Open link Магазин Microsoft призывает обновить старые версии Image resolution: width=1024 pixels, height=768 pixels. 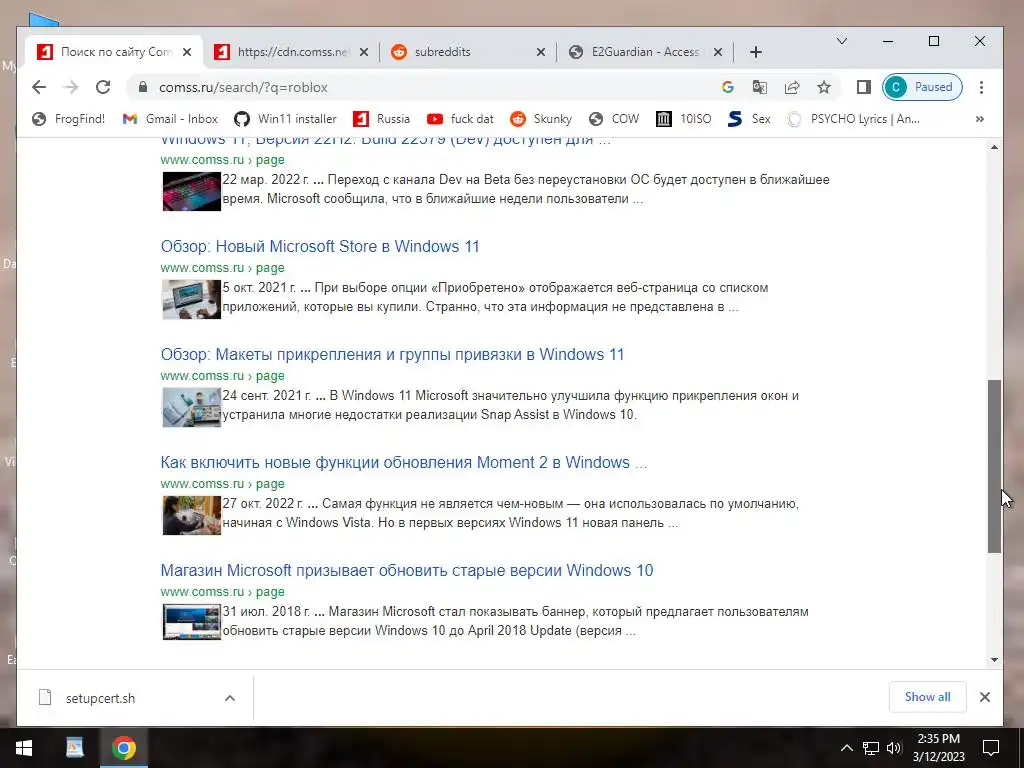[407, 570]
